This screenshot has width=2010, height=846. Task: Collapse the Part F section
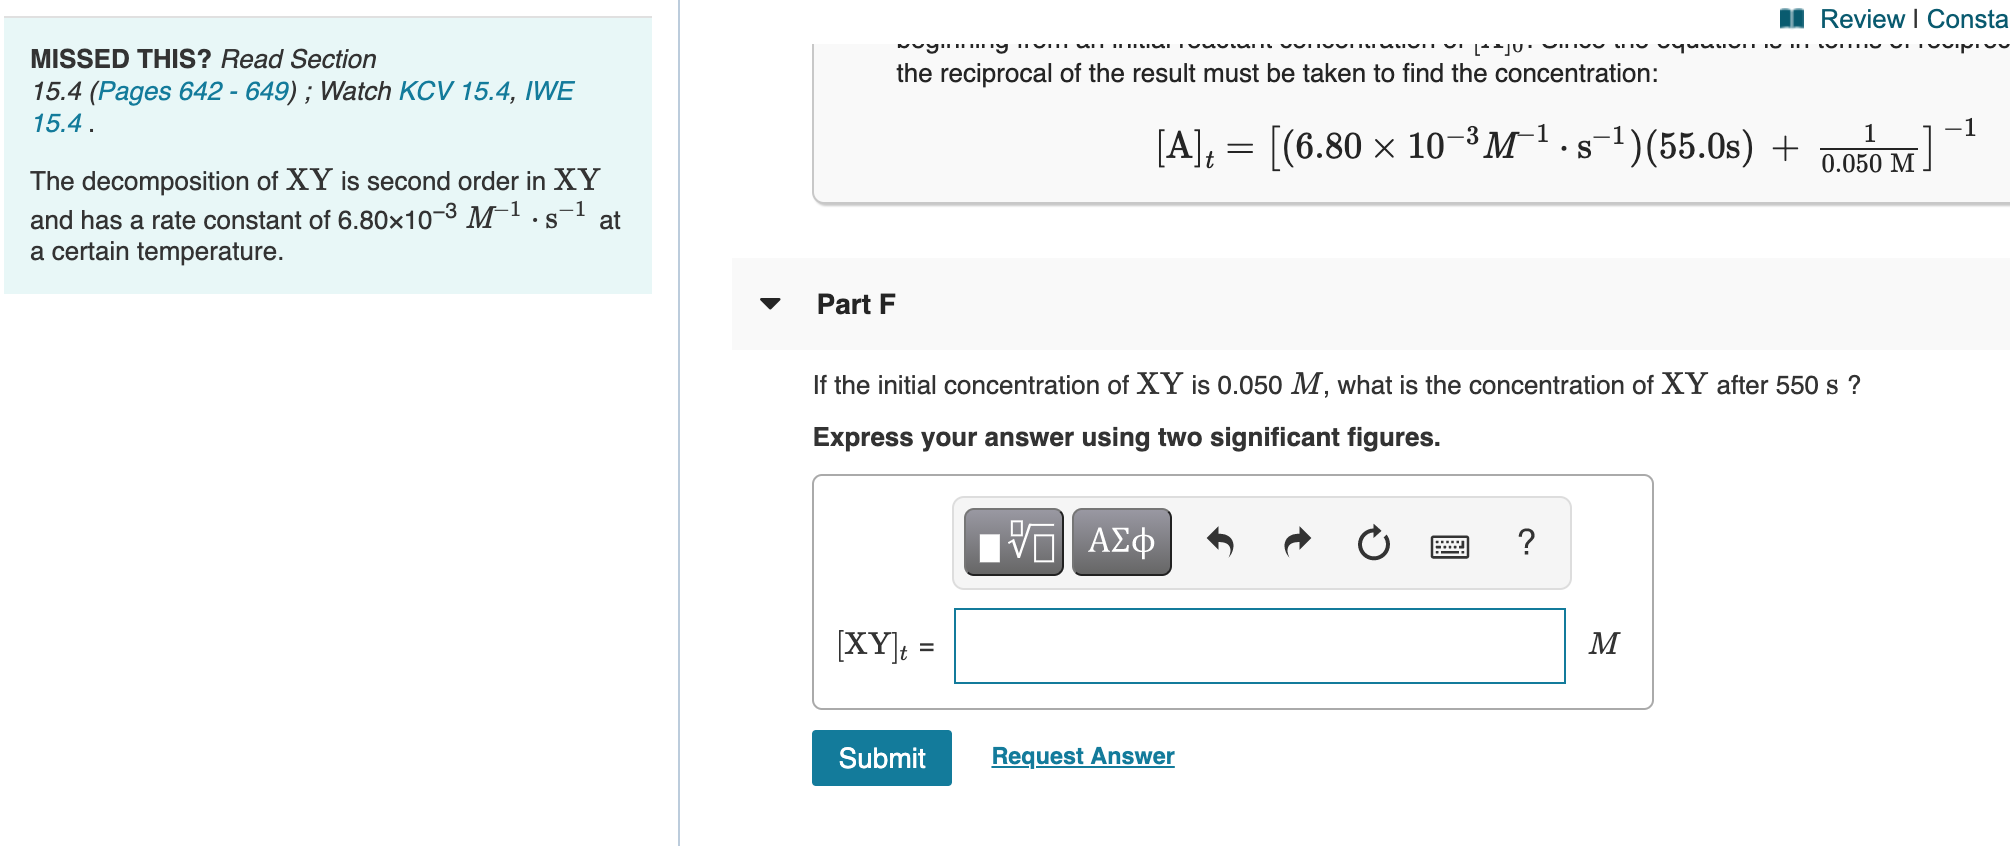(x=770, y=304)
